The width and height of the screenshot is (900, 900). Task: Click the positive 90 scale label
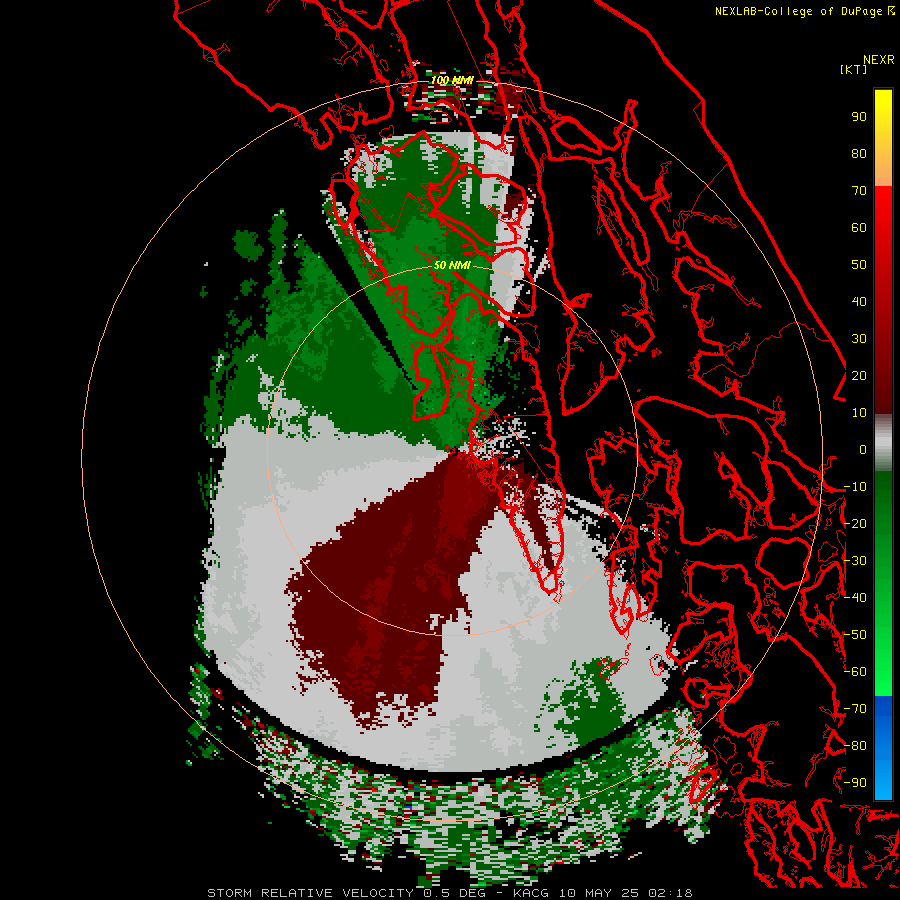pyautogui.click(x=859, y=117)
